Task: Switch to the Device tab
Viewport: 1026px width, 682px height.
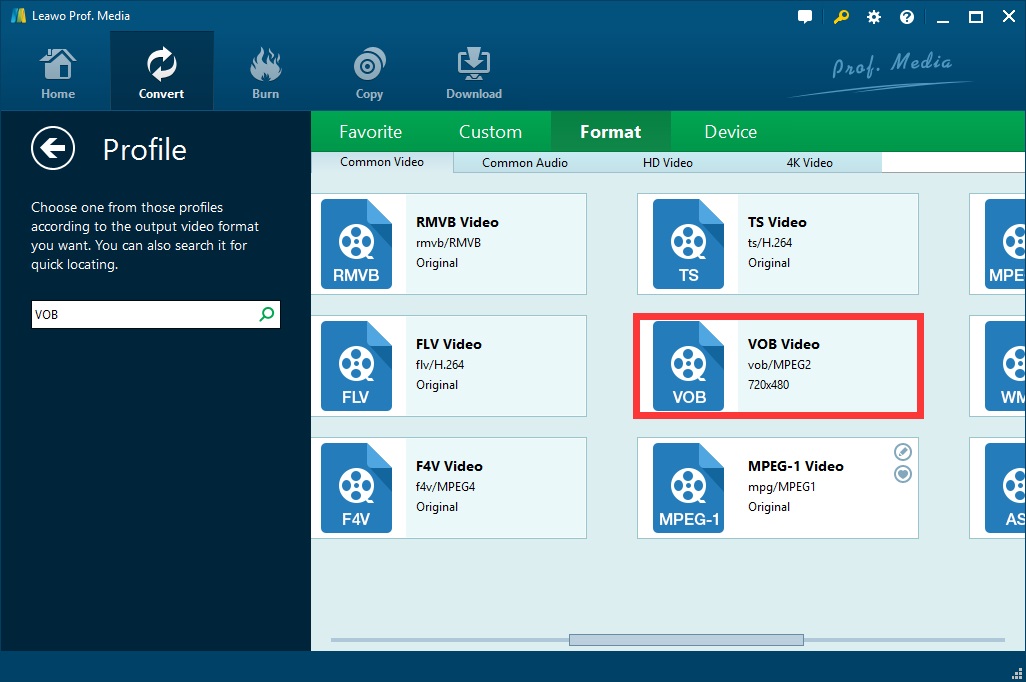Action: coord(730,132)
